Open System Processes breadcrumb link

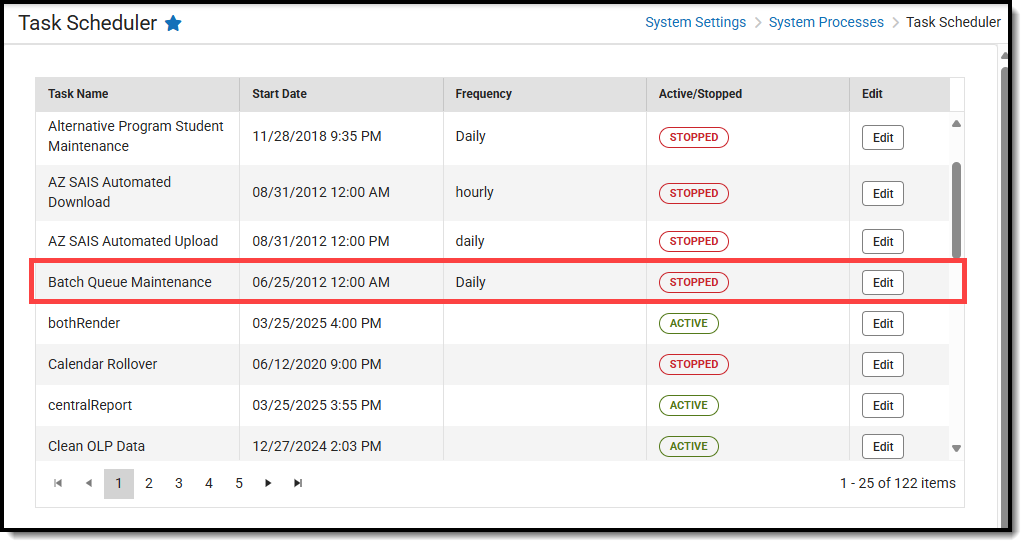pos(826,22)
